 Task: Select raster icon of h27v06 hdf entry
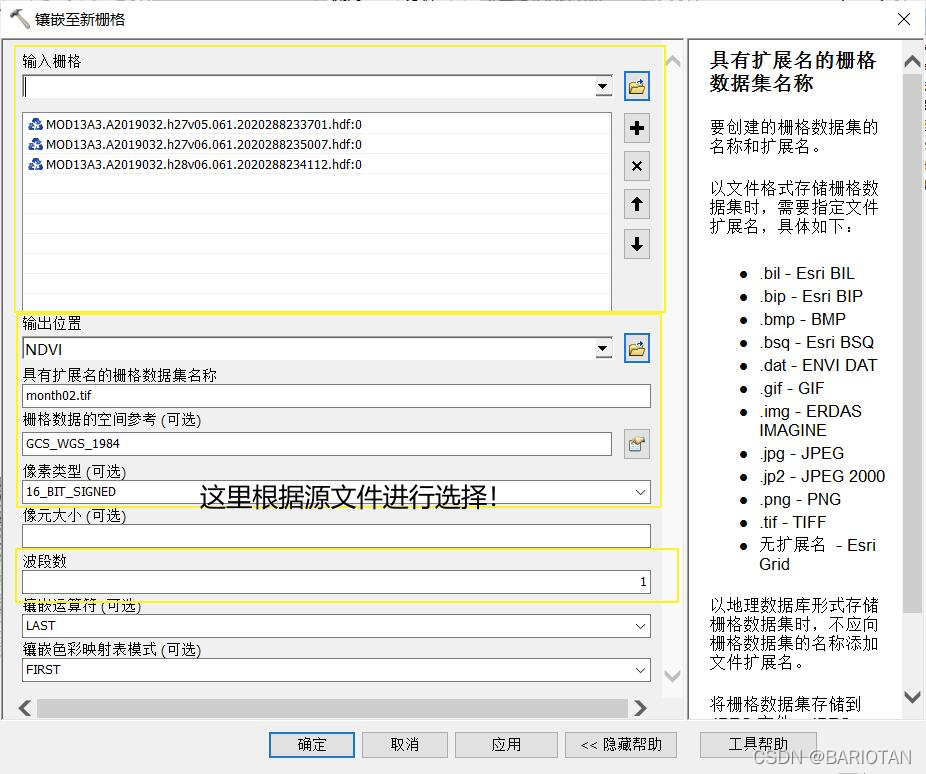35,144
